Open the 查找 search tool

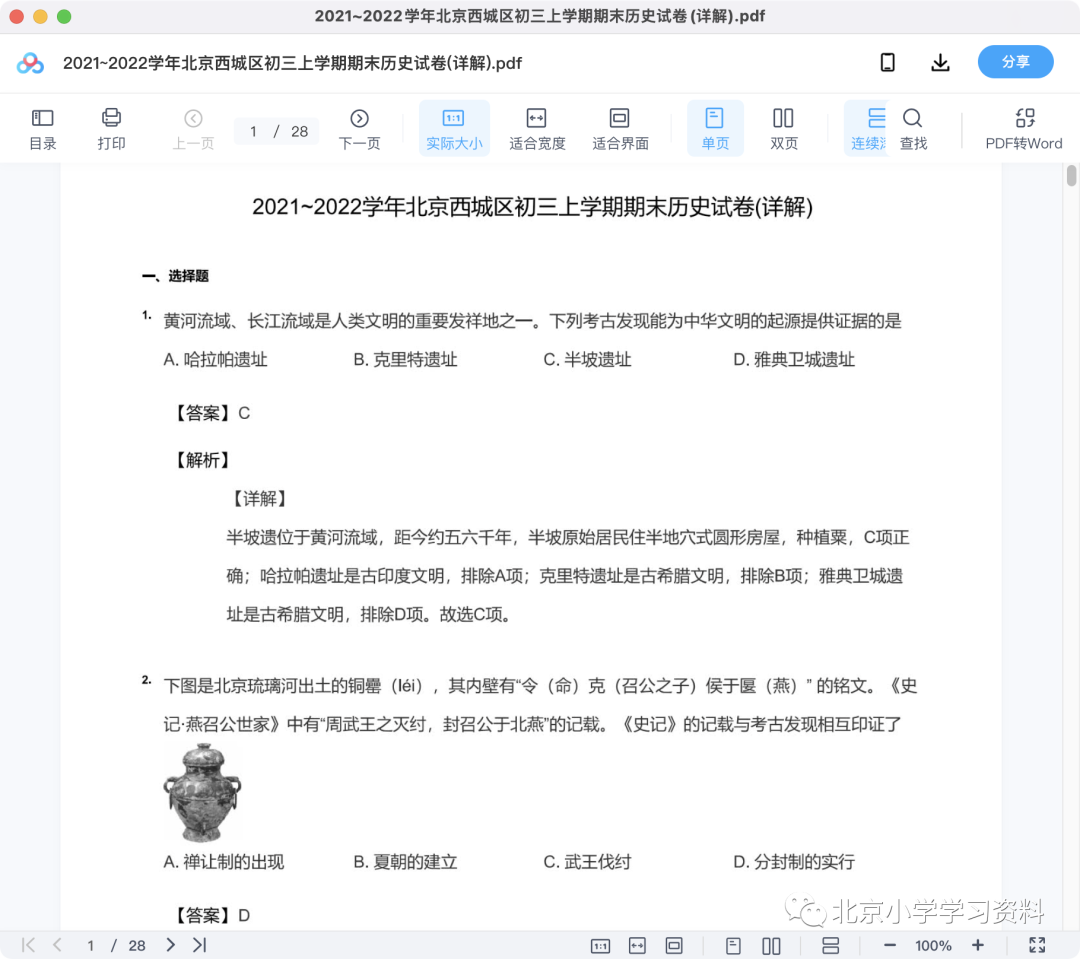coord(913,129)
